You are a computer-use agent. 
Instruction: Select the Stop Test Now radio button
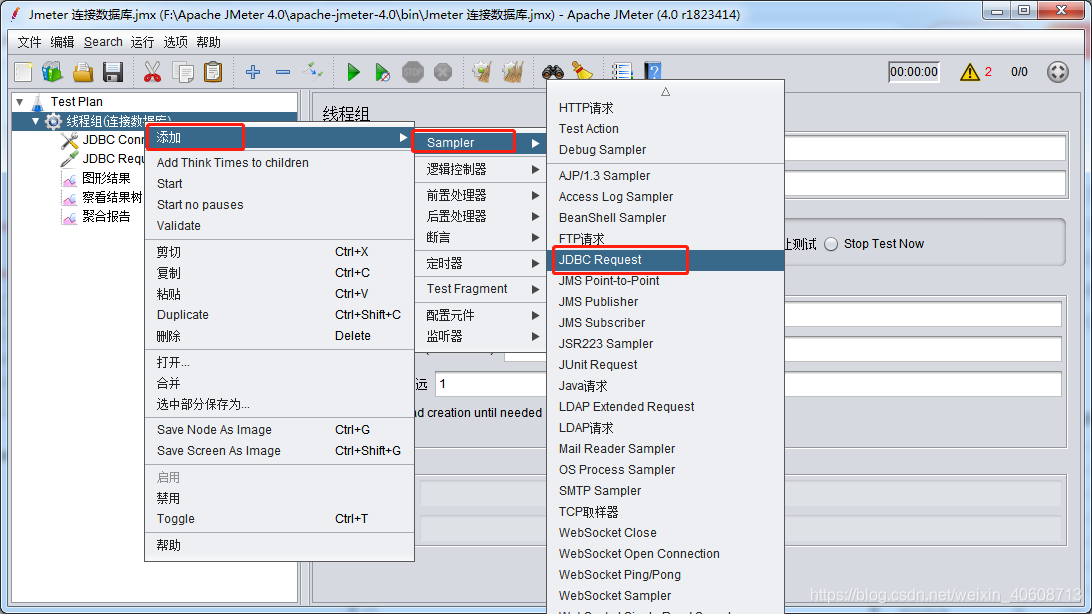coord(831,244)
